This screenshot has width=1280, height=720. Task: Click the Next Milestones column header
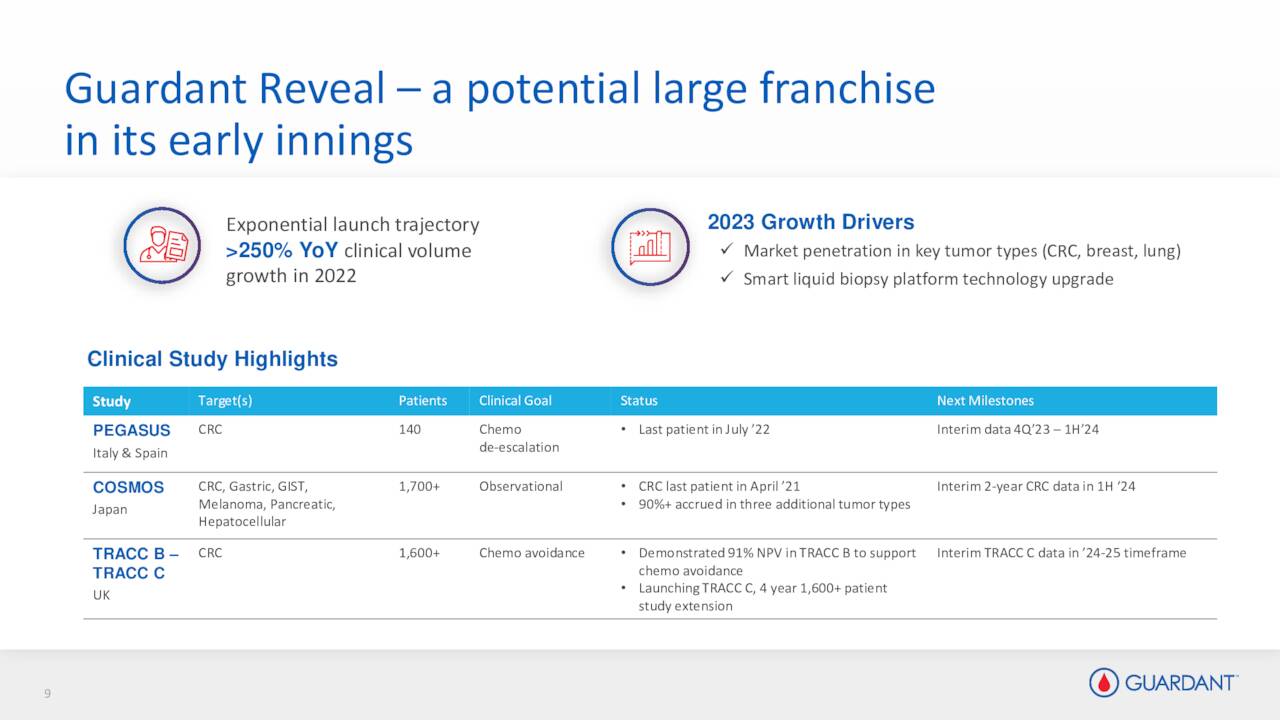tap(985, 401)
